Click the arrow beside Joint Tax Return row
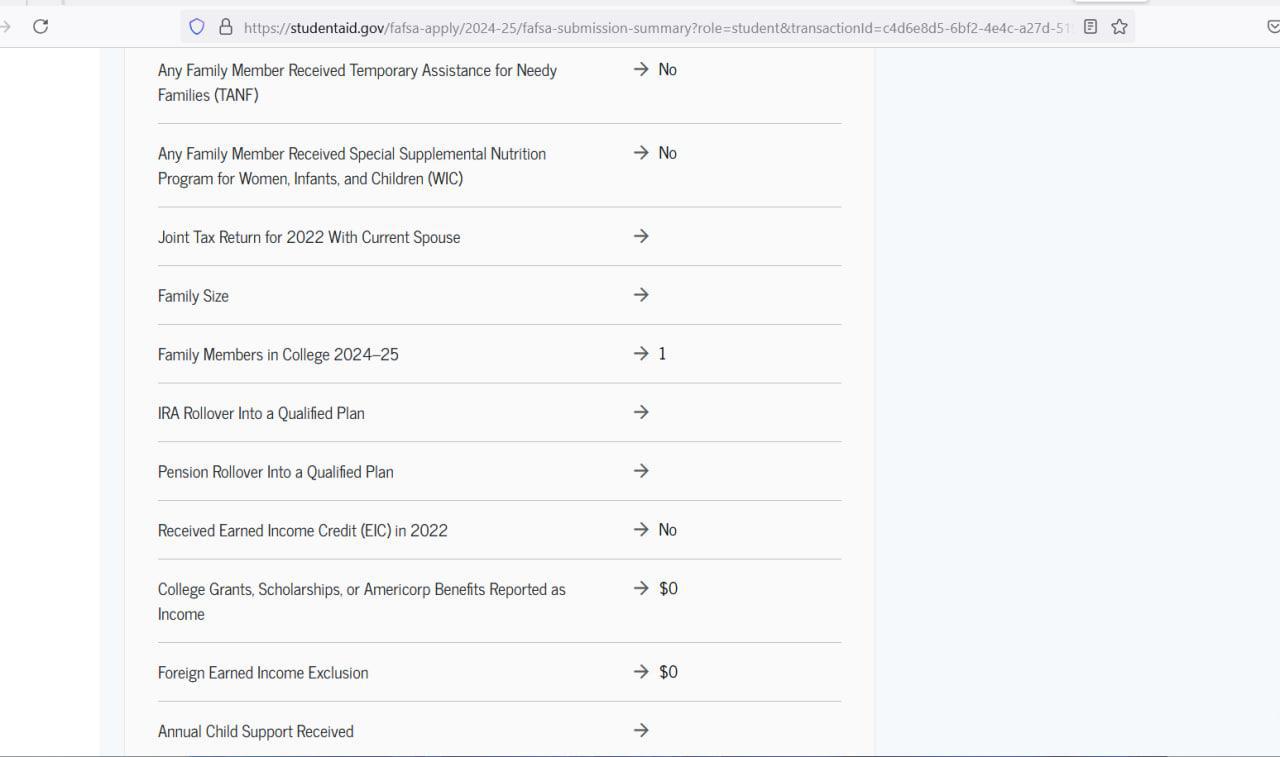 tap(641, 236)
